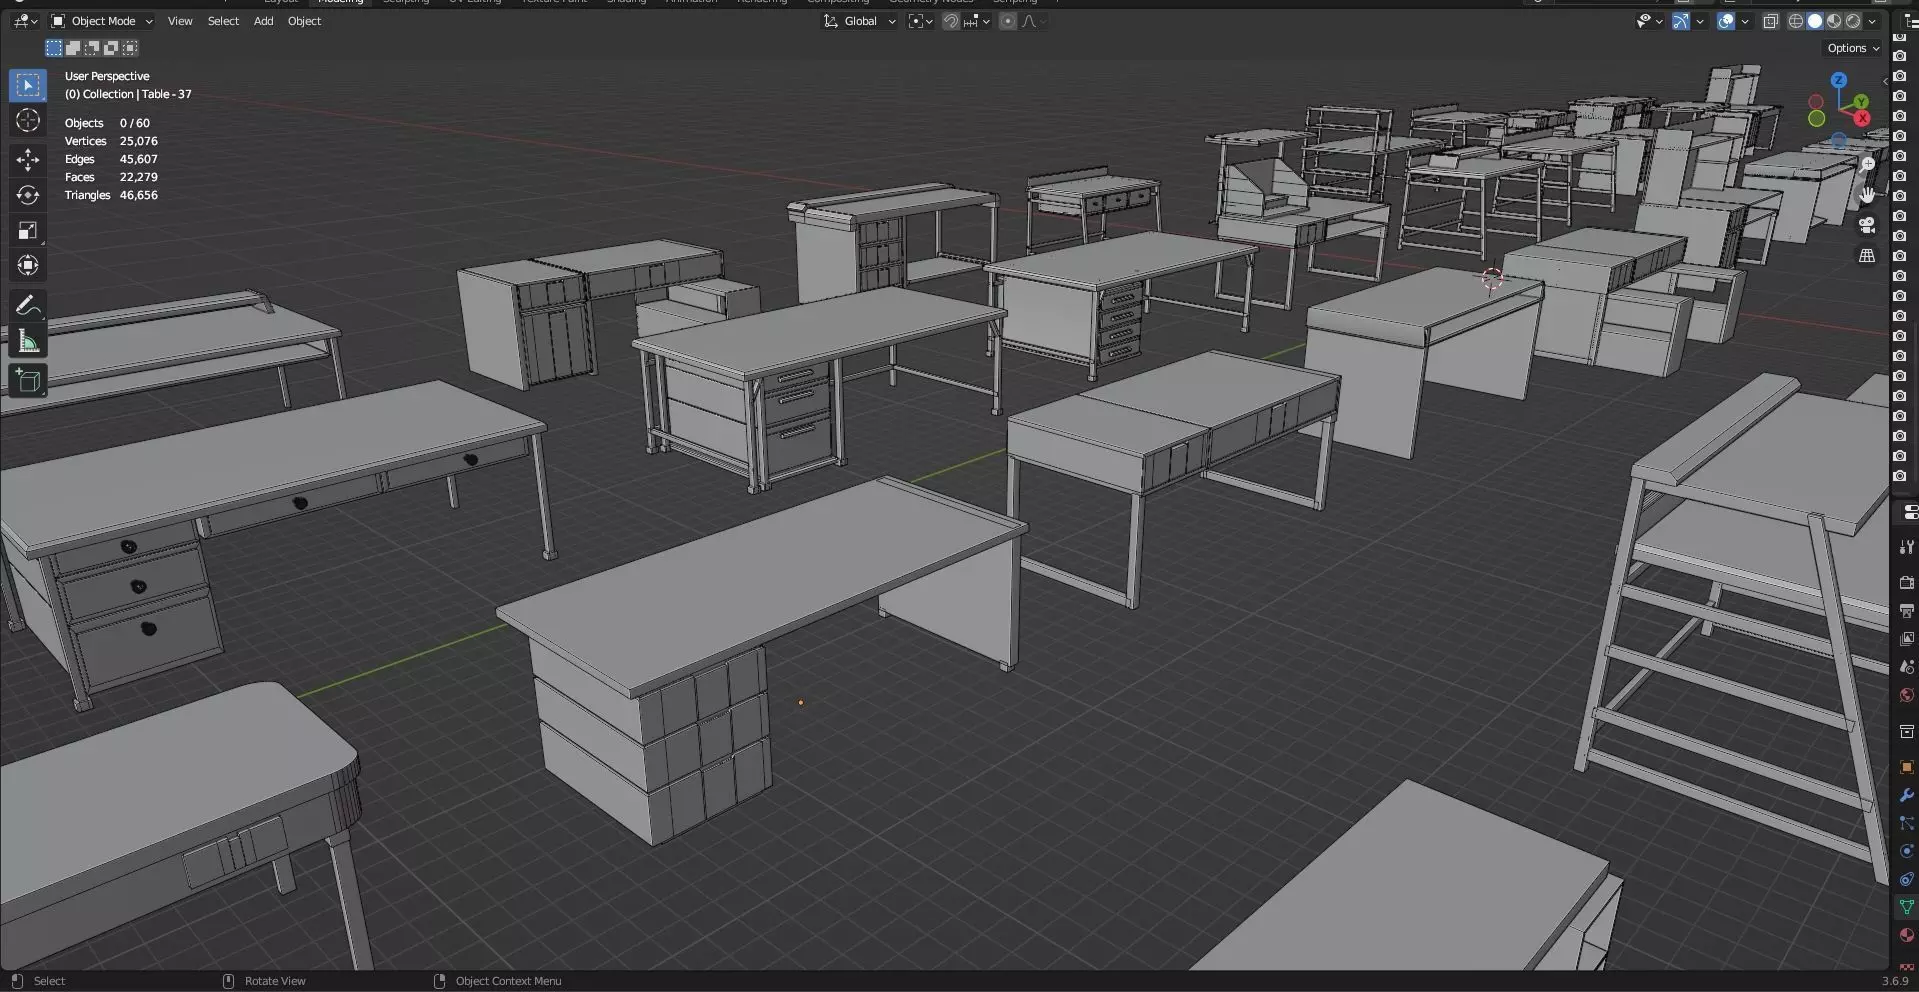Viewport: 1919px width, 992px height.
Task: Set selection mode to Extend
Action: click(x=73, y=48)
